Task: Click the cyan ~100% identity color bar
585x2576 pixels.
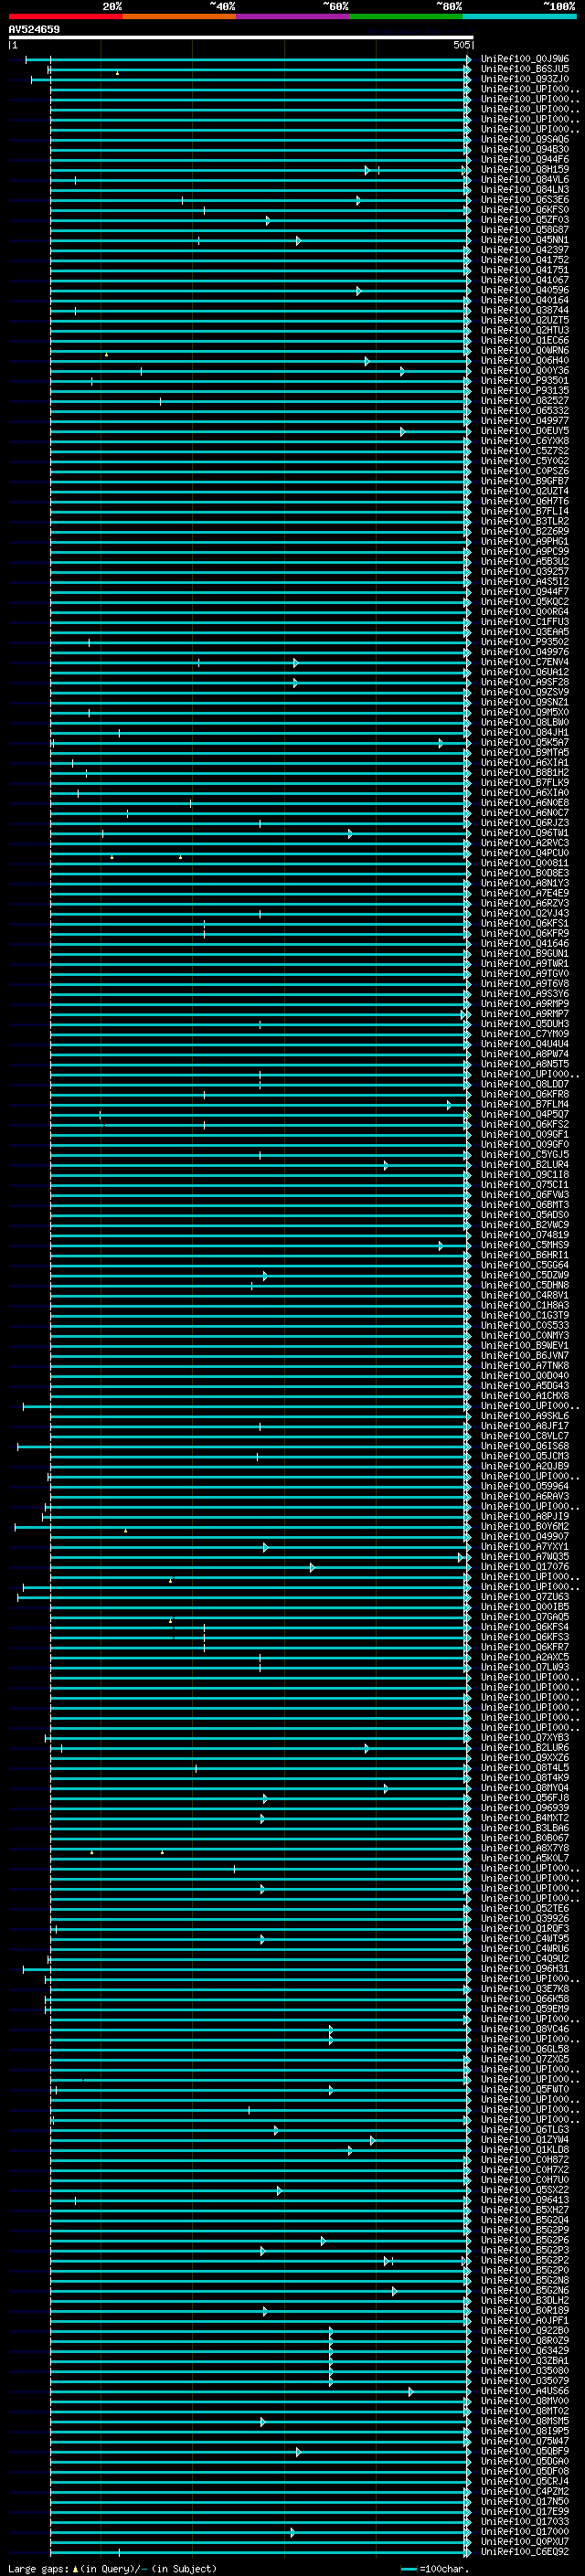Action: click(x=519, y=16)
